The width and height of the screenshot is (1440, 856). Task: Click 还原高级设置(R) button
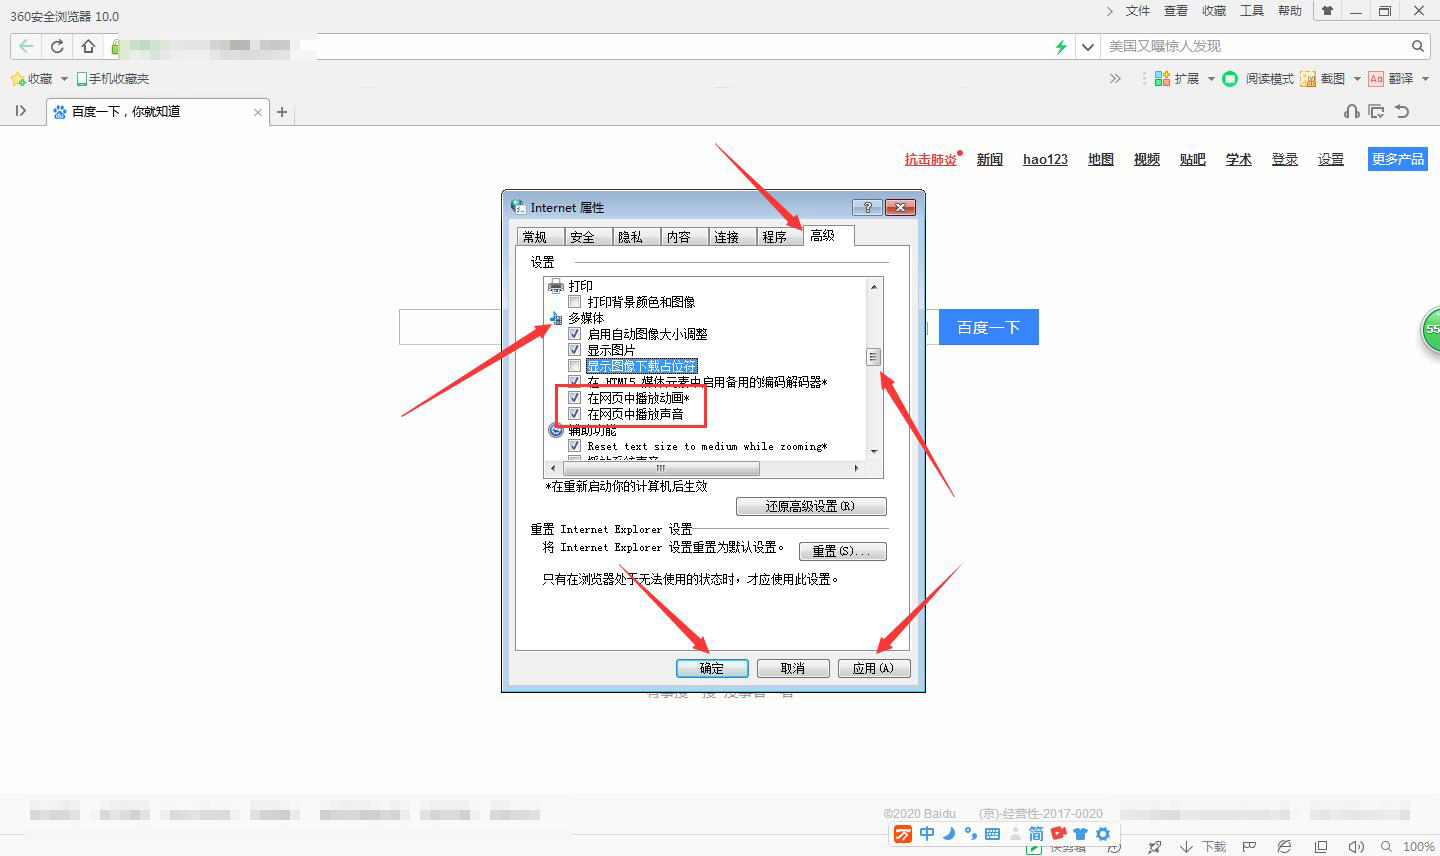[811, 506]
